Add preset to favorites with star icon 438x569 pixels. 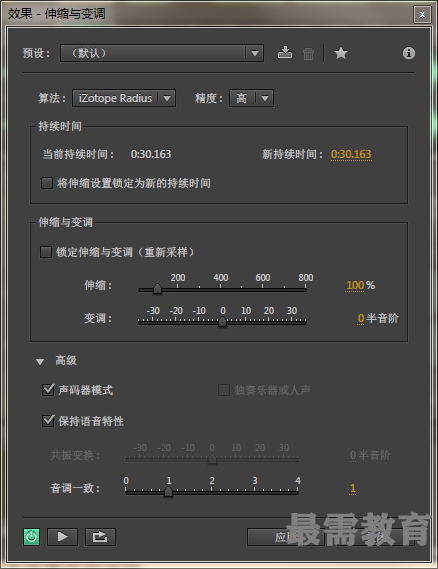pos(341,53)
